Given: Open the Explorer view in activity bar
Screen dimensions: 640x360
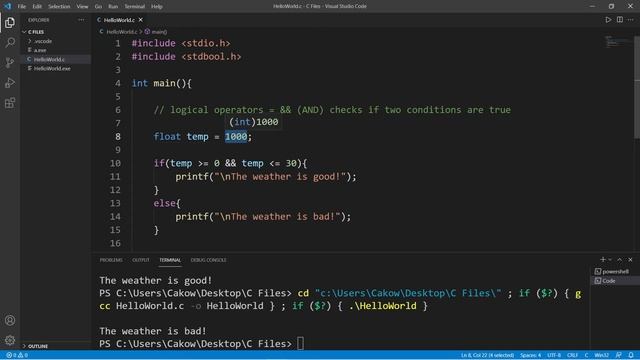Looking at the screenshot, I should pos(10,22).
